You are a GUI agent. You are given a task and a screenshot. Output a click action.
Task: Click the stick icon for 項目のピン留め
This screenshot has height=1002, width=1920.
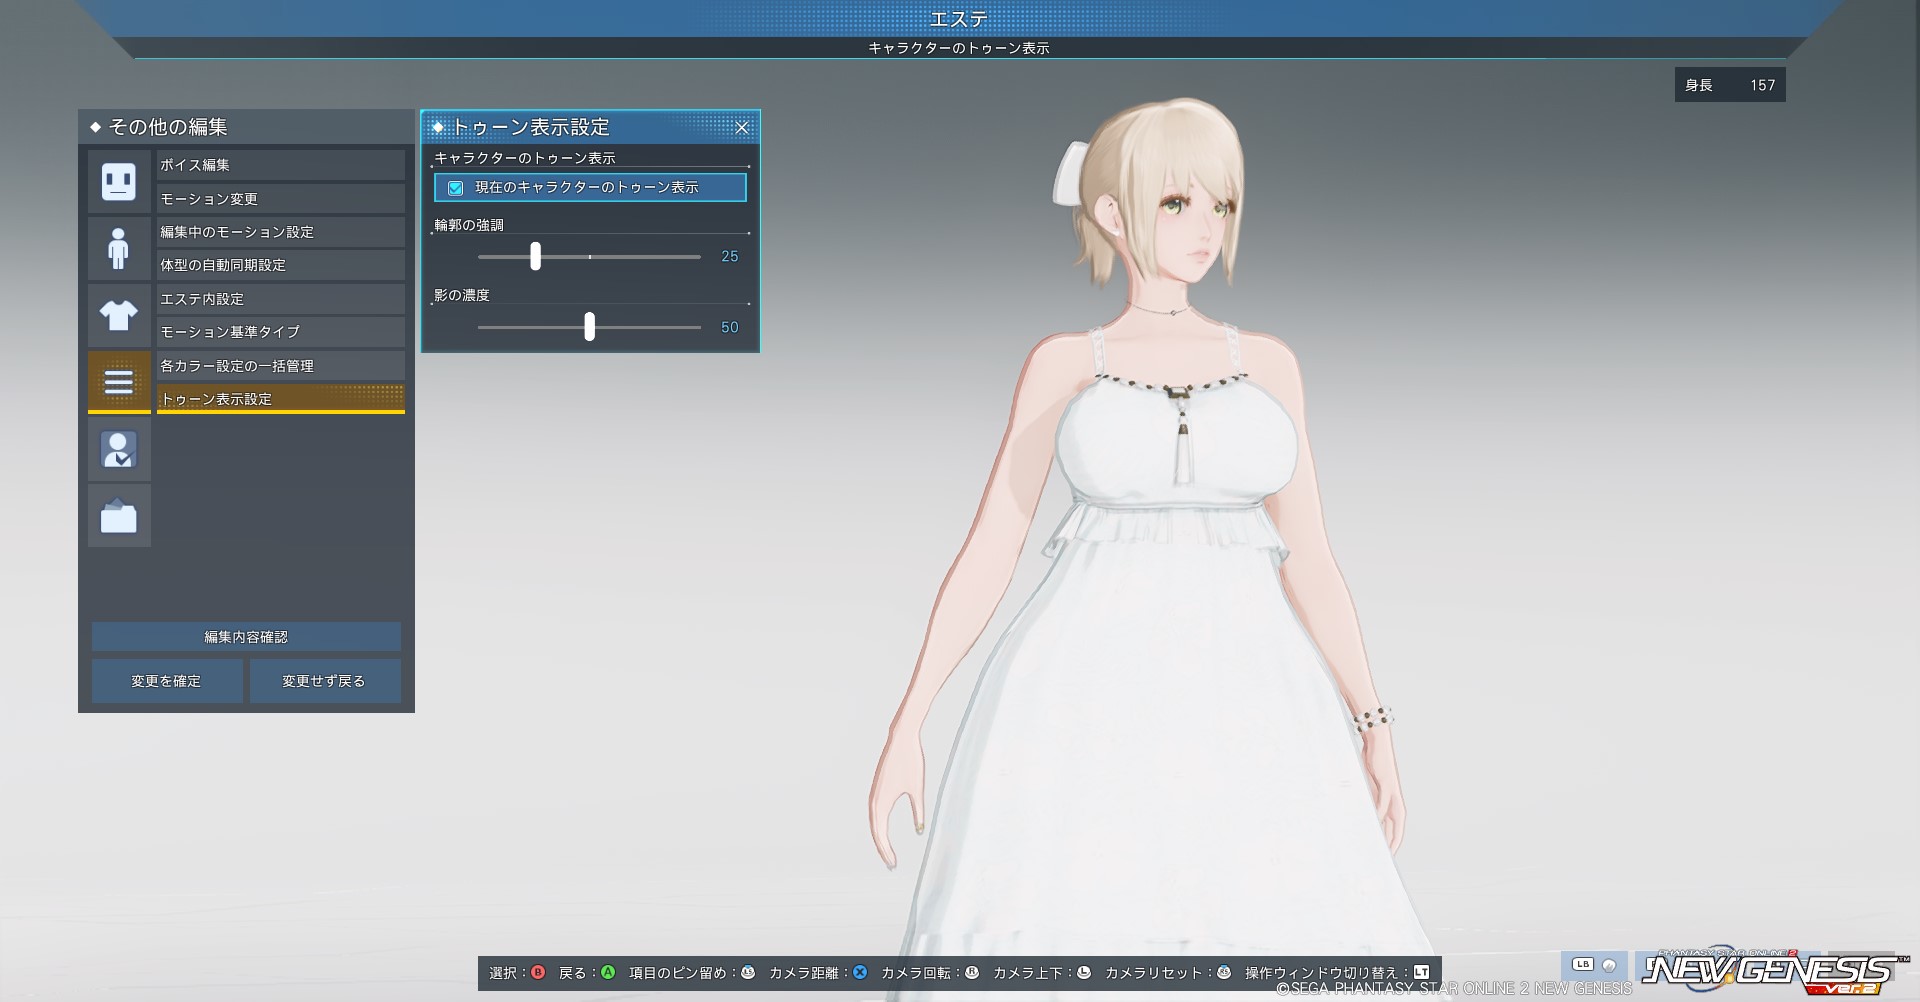tap(747, 972)
